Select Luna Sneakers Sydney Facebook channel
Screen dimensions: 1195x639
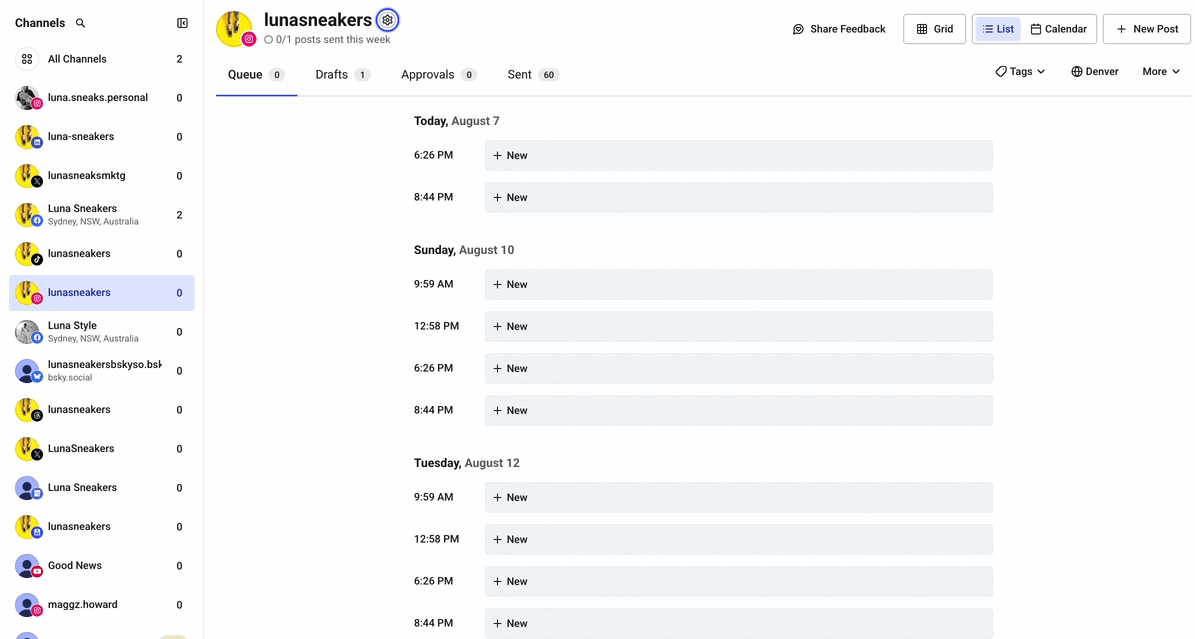pyautogui.click(x=101, y=215)
